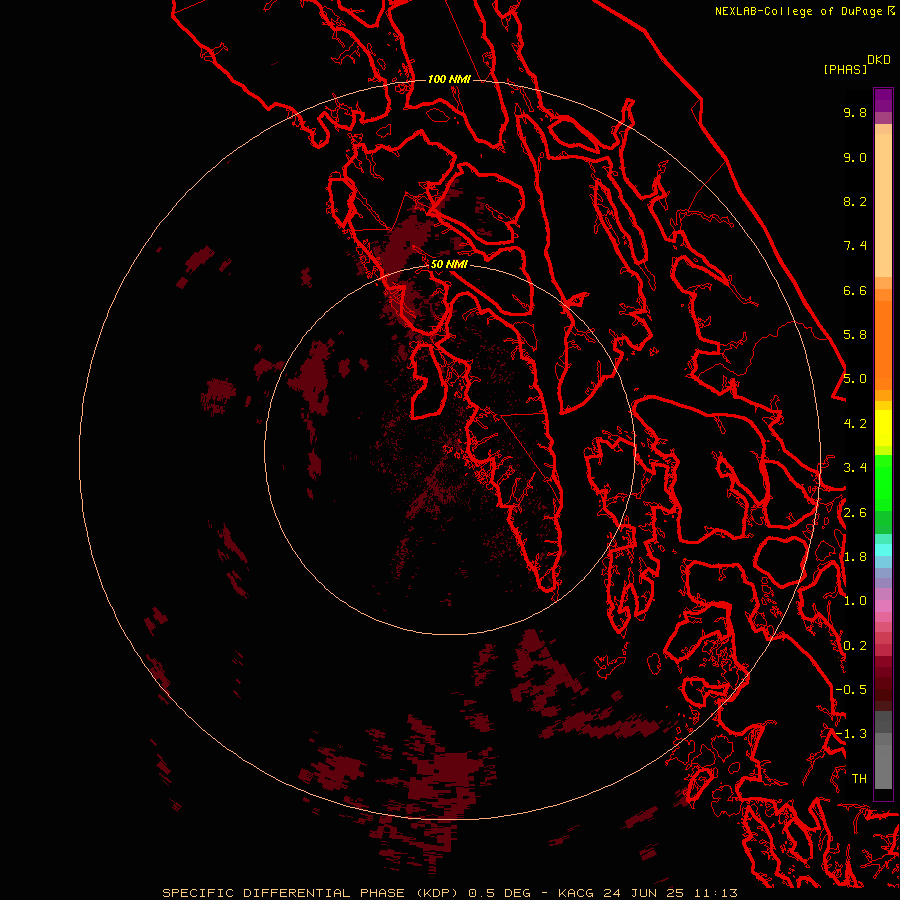Click the cyan band of the color bar
Viewport: 900px width, 900px height.
(x=883, y=550)
